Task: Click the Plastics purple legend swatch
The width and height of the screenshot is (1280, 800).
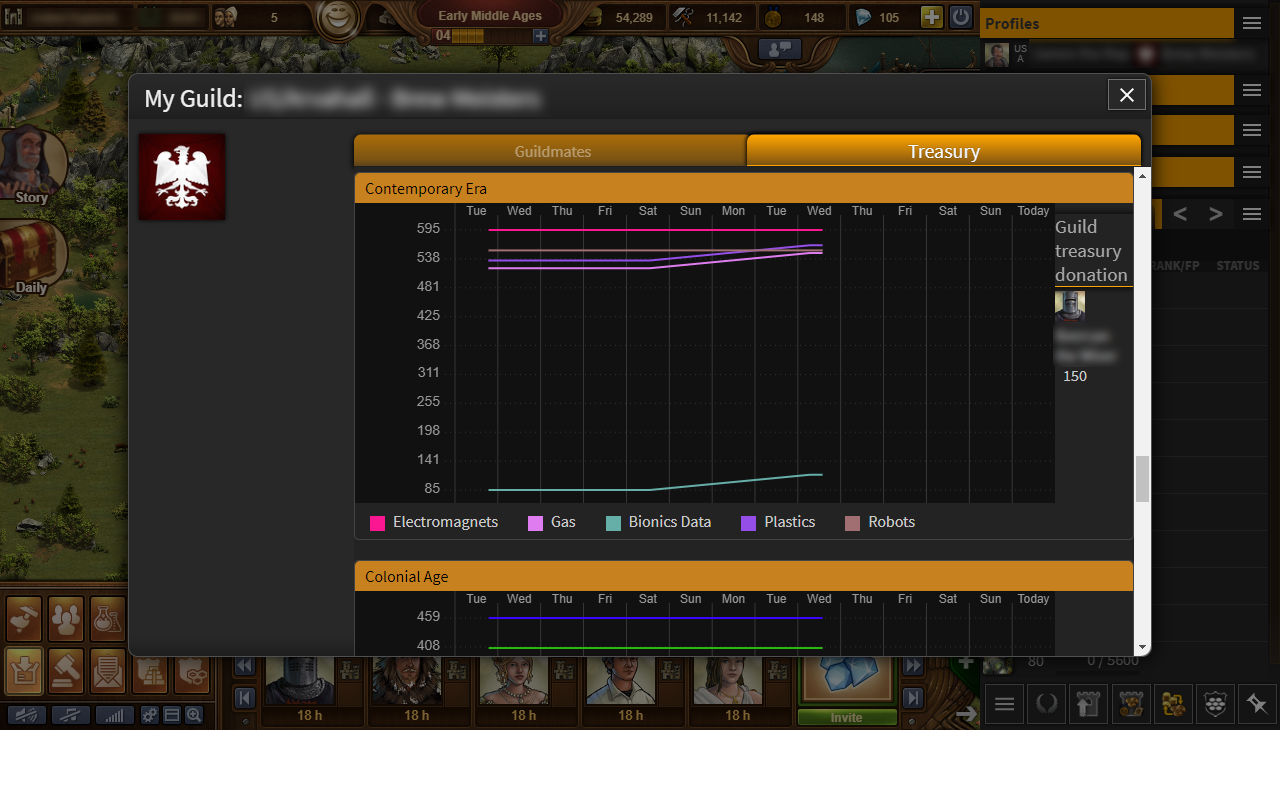Action: 749,523
